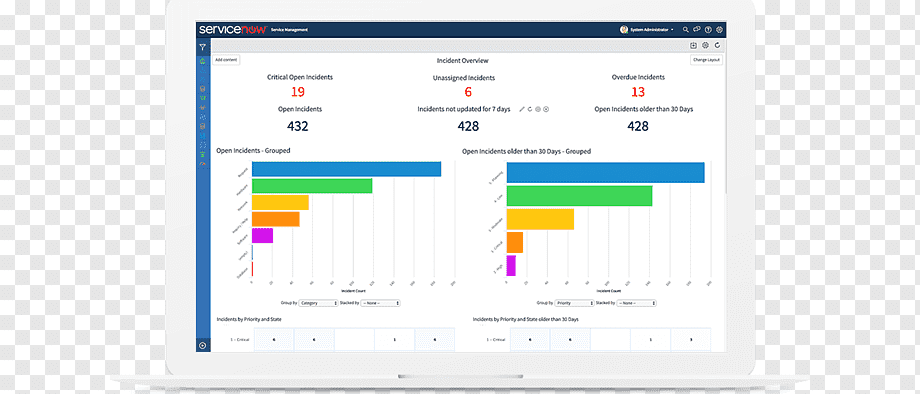Screen dimensions: 920x394
Task: Open the help question mark icon
Action: coord(708,29)
